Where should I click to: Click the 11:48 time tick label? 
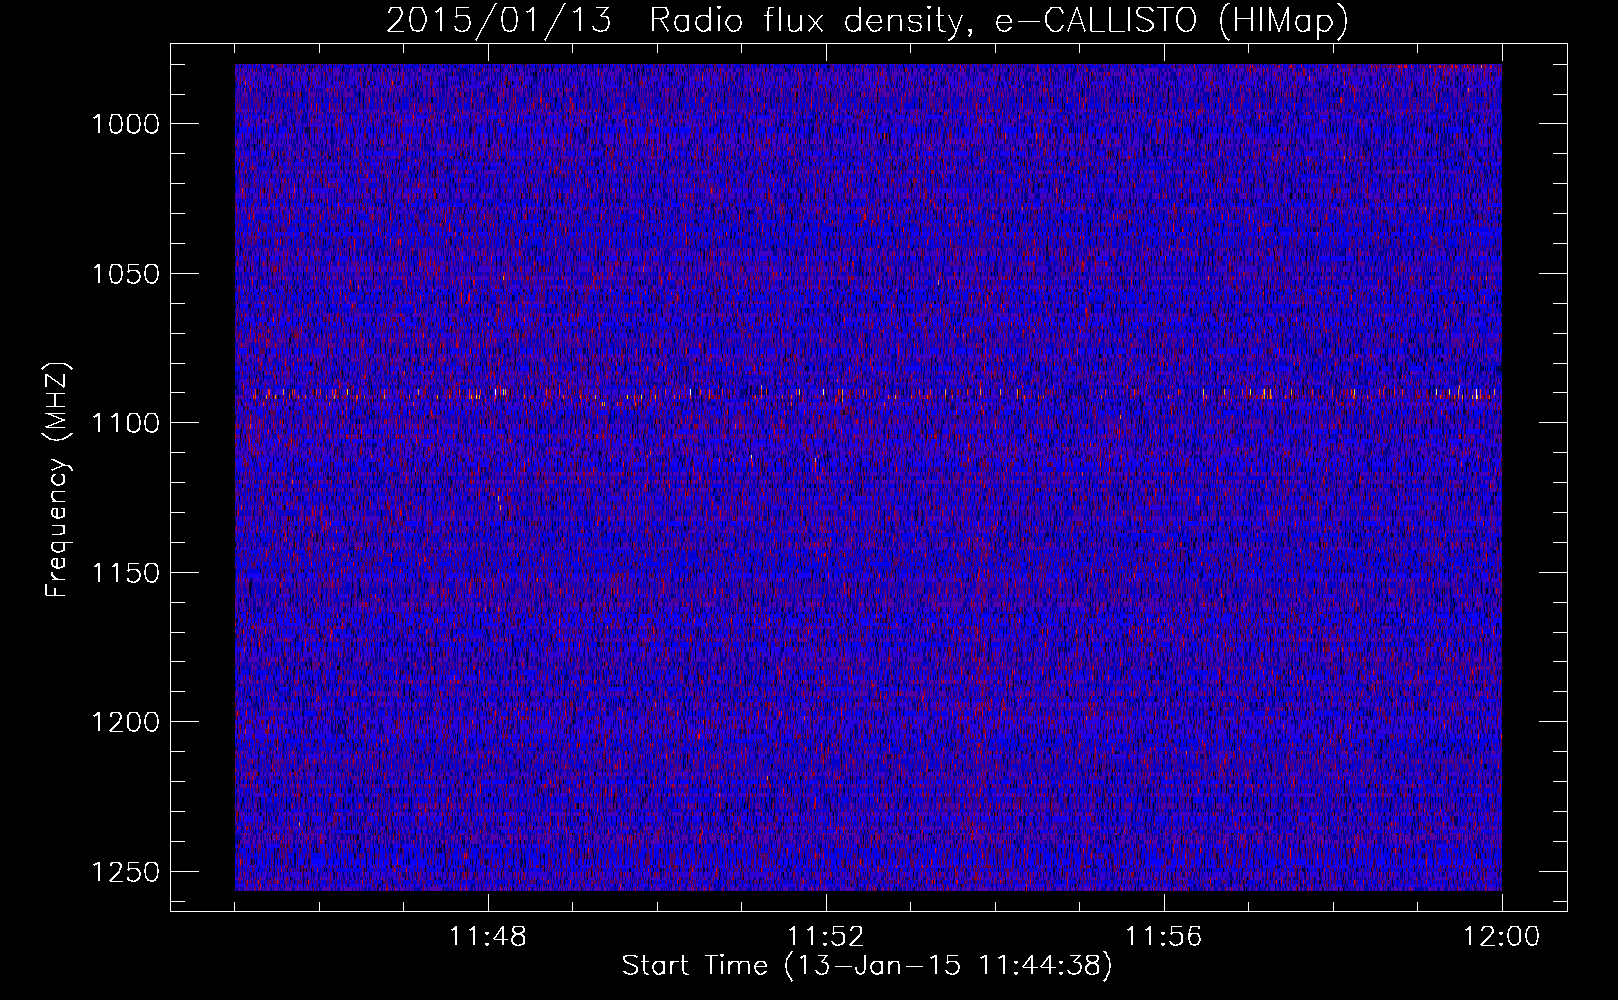tap(488, 937)
